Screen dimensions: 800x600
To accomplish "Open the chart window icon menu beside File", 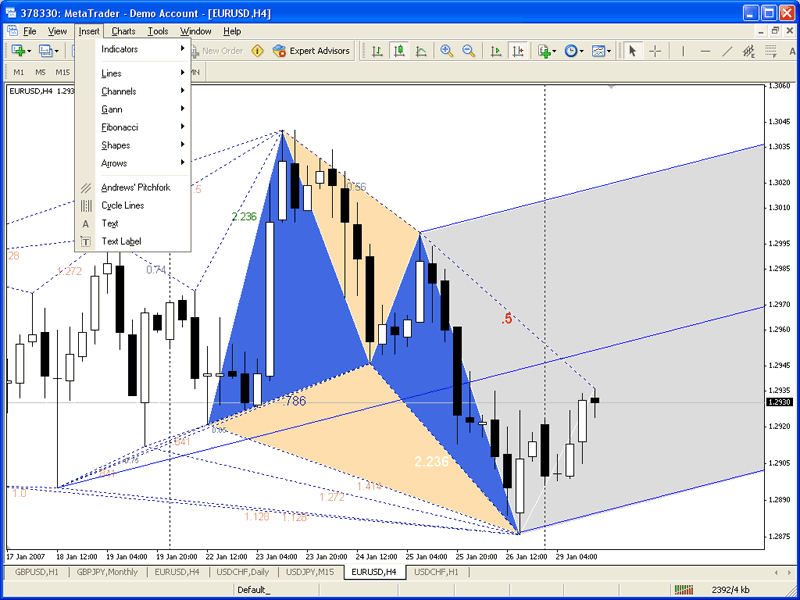I will click(12, 31).
